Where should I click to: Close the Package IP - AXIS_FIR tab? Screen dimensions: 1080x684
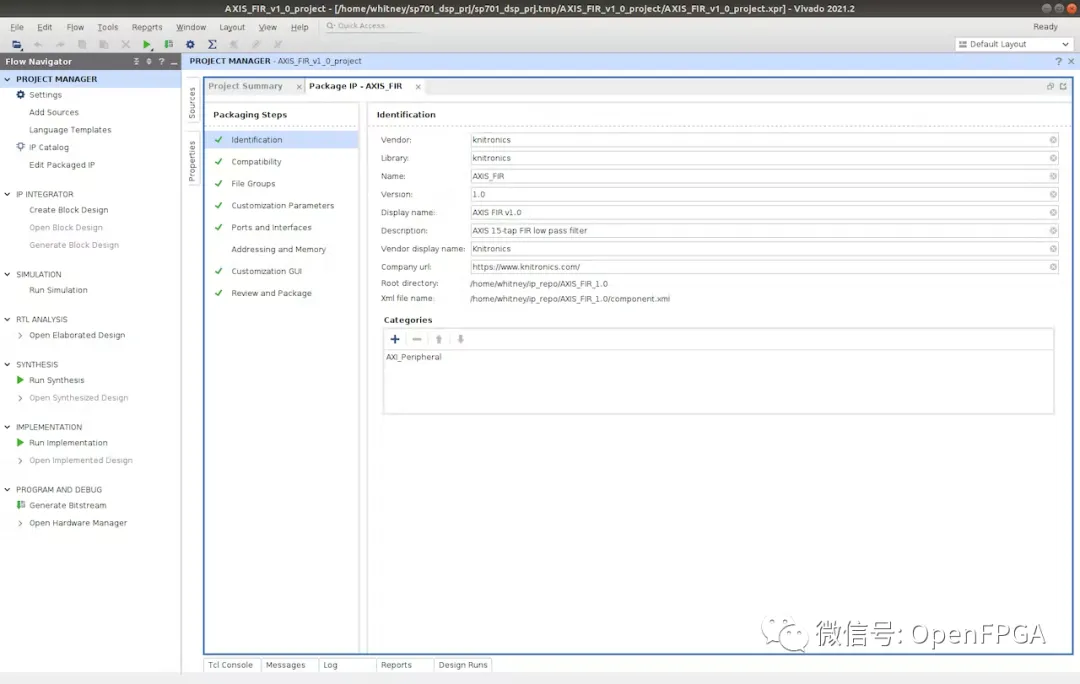418,87
